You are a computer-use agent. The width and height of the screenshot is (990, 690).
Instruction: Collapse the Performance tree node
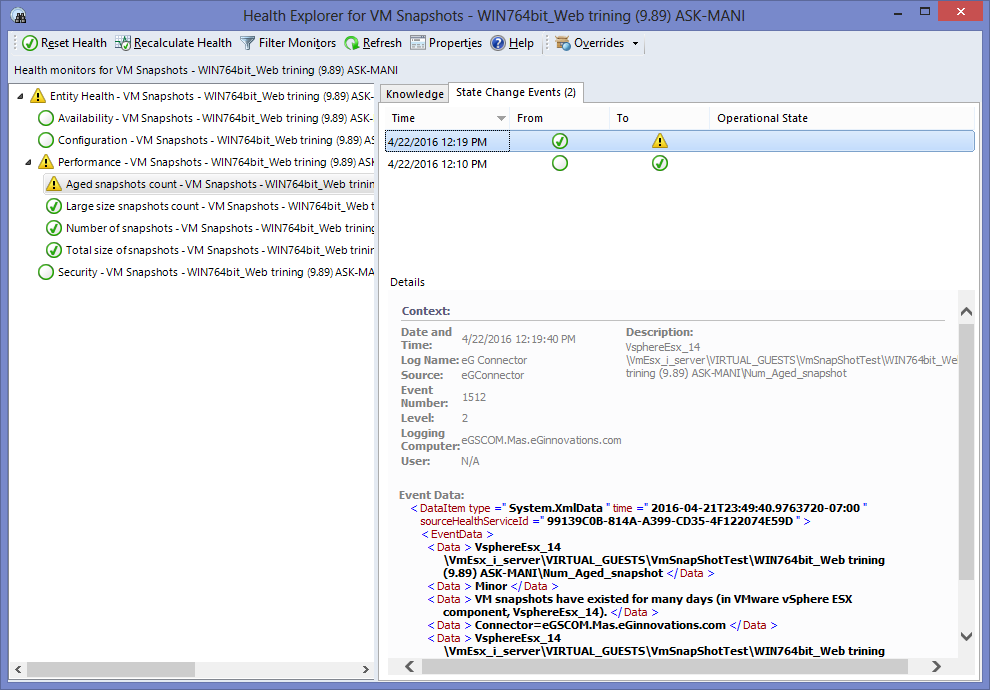click(28, 163)
